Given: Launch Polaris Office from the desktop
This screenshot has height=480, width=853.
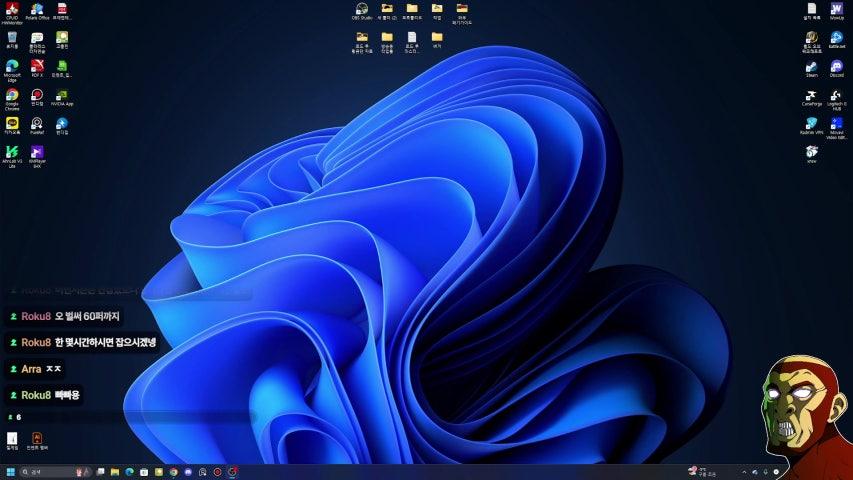Looking at the screenshot, I should pyautogui.click(x=37, y=10).
